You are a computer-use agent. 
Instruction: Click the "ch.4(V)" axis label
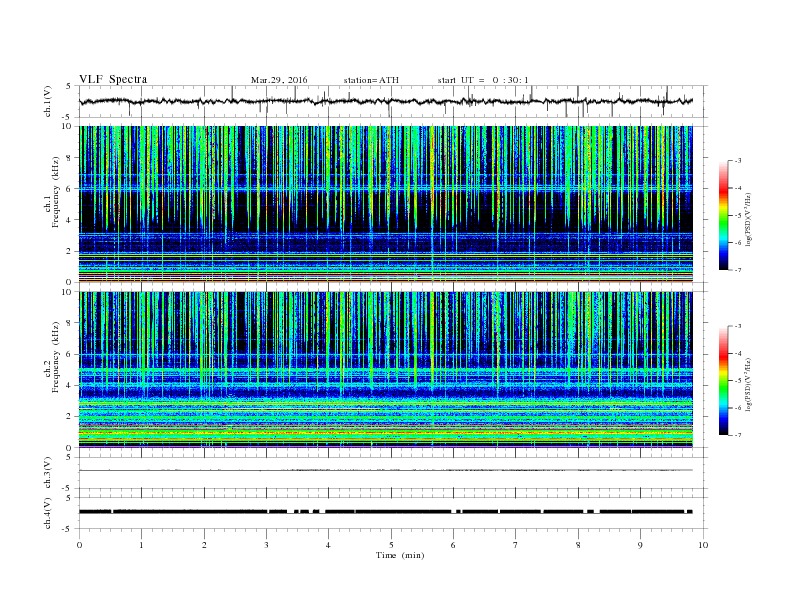click(x=48, y=513)
